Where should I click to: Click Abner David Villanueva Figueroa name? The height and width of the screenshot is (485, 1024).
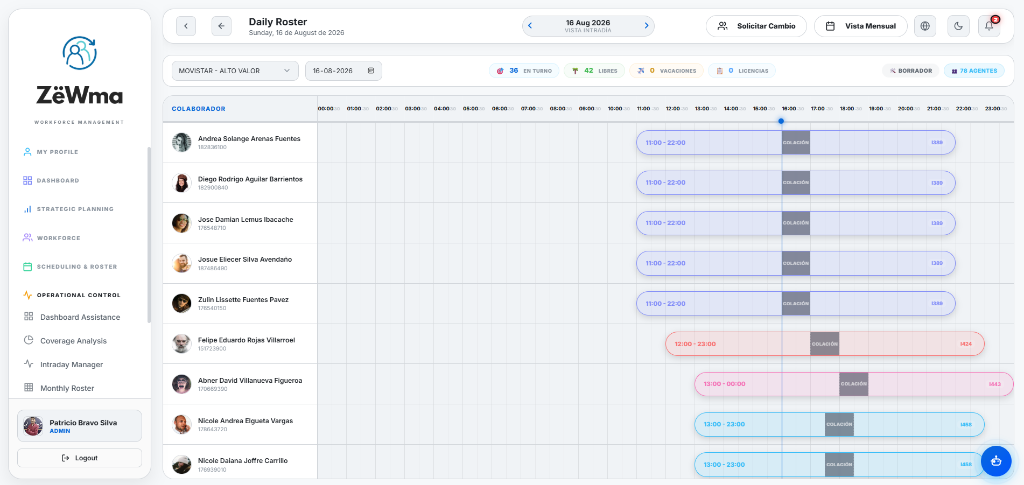(x=250, y=381)
